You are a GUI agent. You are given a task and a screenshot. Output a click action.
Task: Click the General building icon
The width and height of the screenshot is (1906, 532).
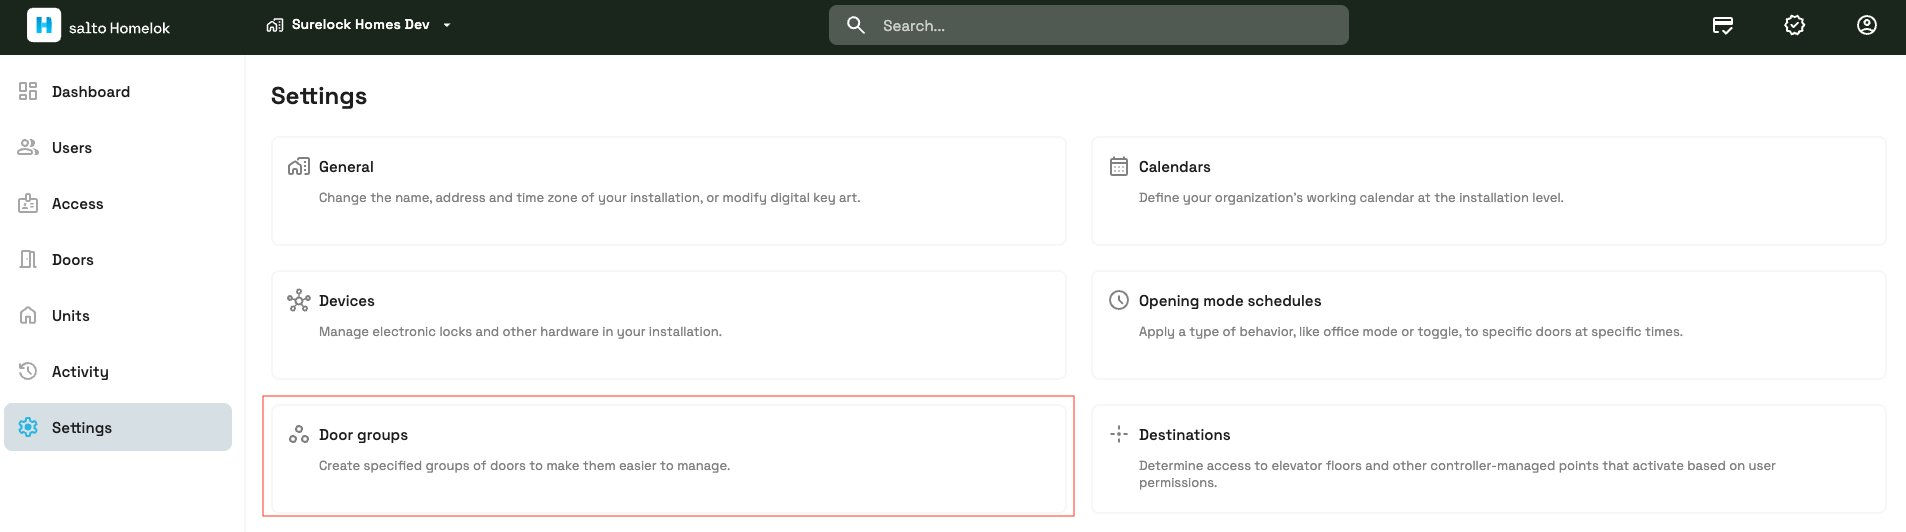[299, 166]
